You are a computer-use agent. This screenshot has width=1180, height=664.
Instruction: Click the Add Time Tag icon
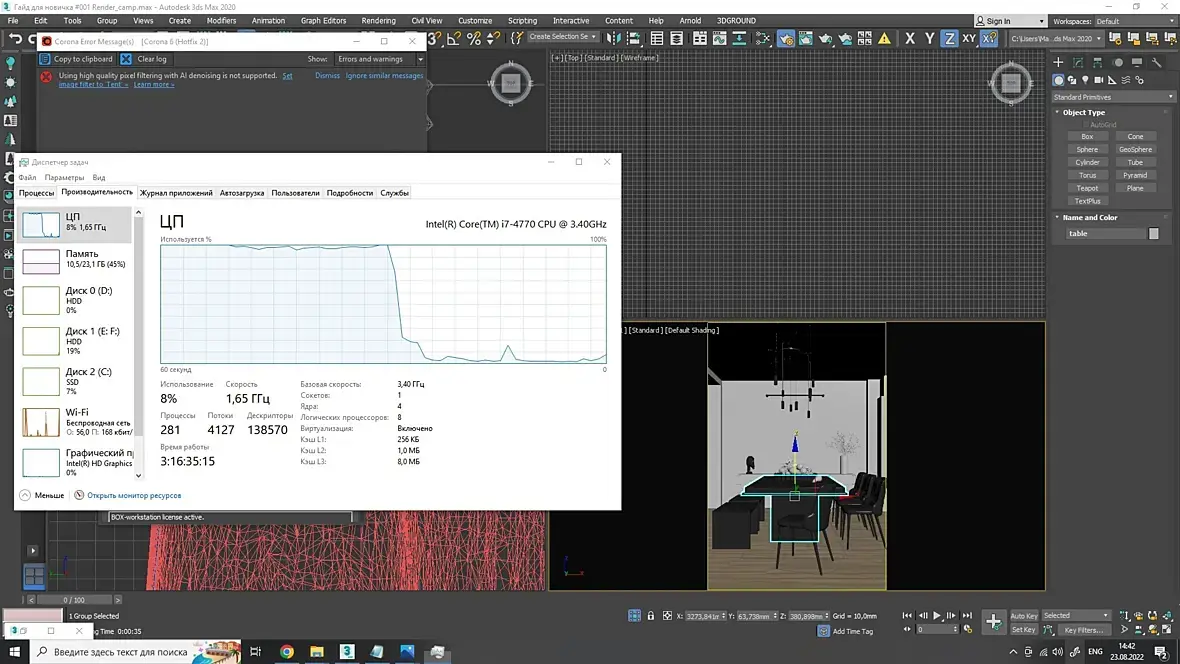coord(823,631)
